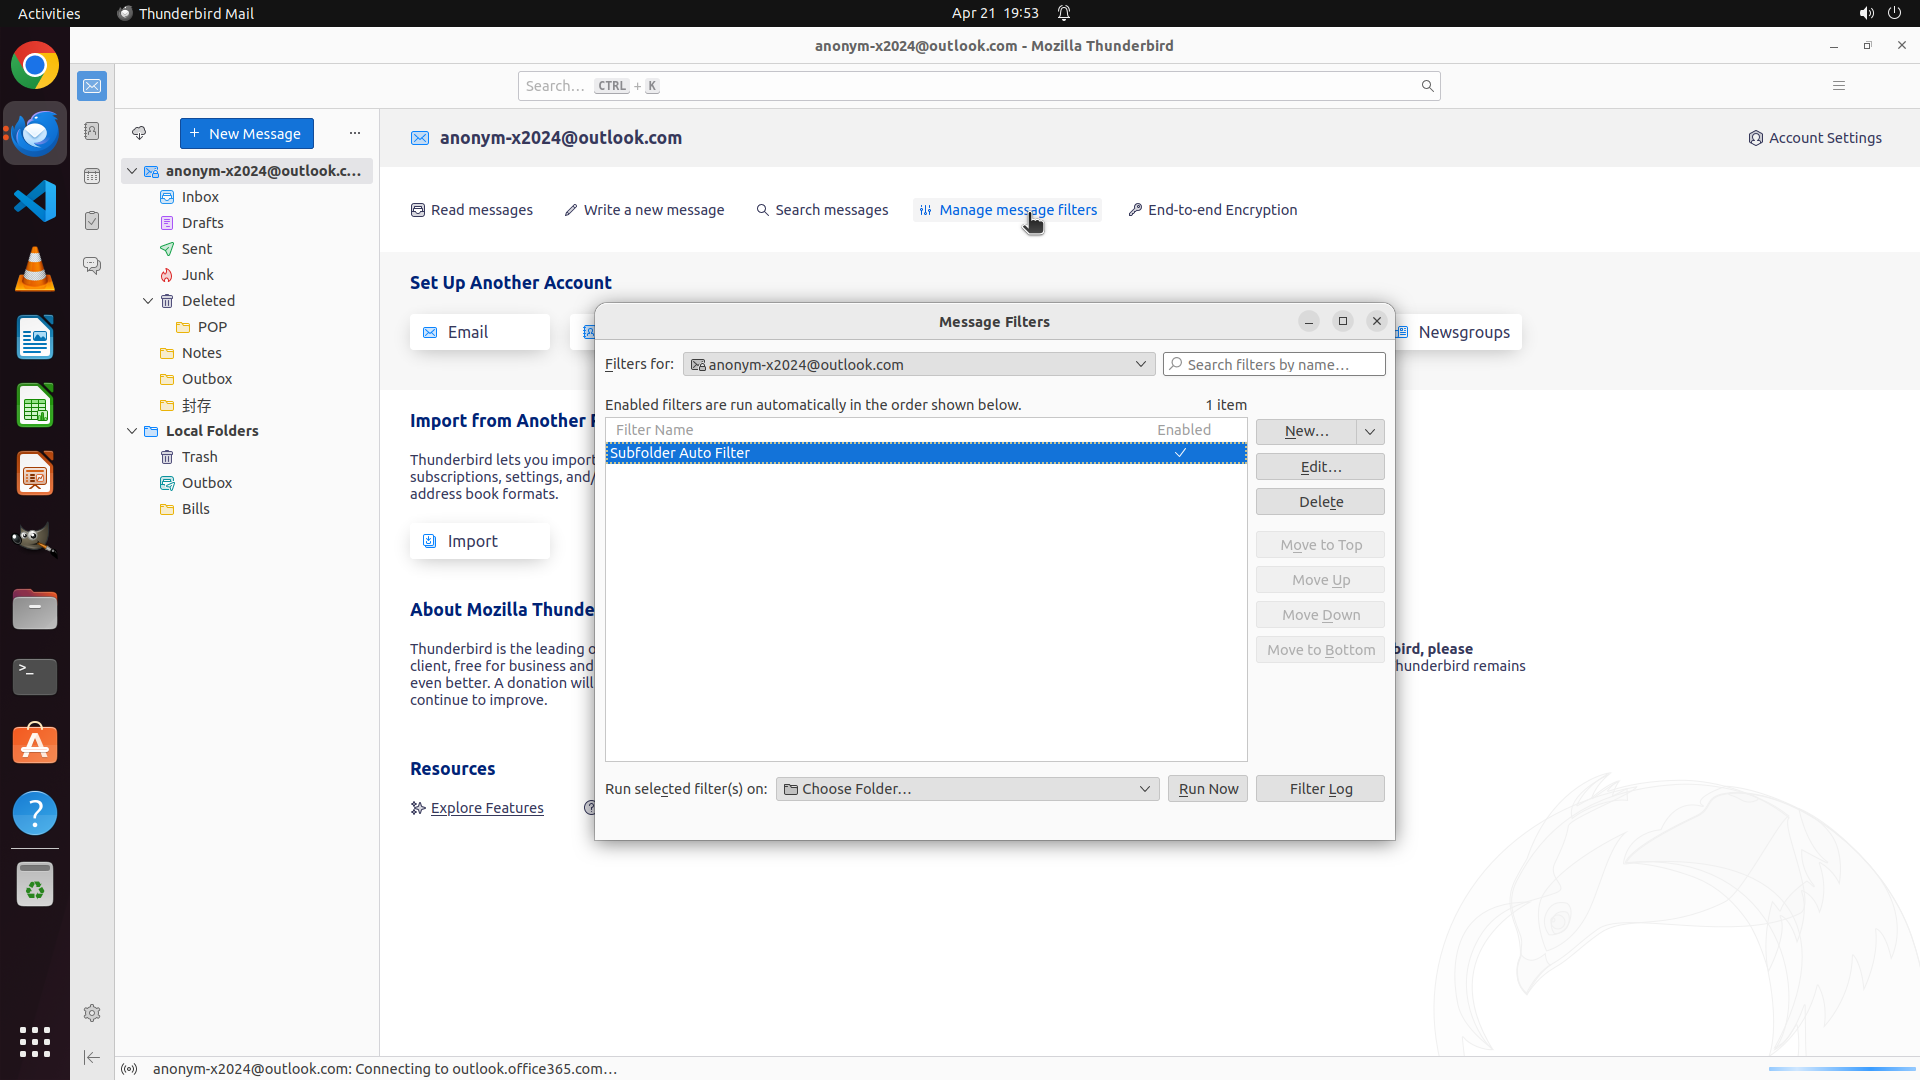The height and width of the screenshot is (1080, 1920).
Task: Collapse the Deleted folder tree
Action: (x=148, y=301)
